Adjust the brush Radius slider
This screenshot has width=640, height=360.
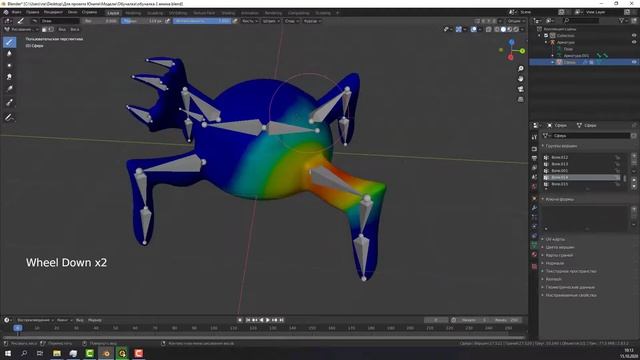coord(142,21)
